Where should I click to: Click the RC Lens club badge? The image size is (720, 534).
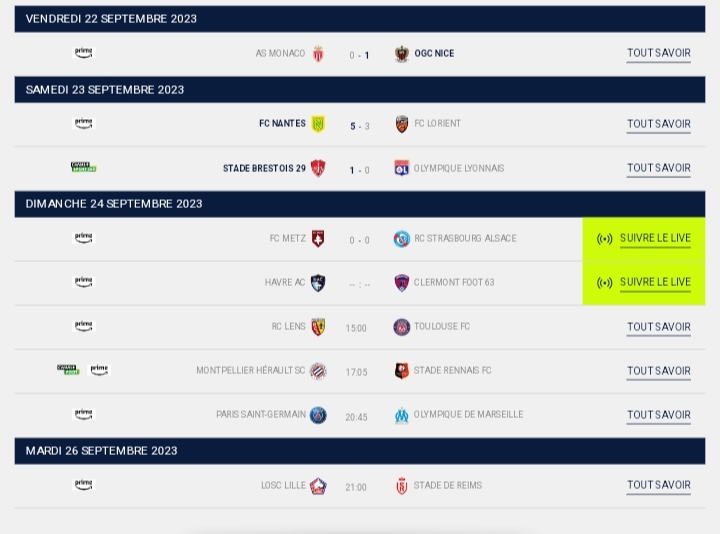click(x=318, y=327)
